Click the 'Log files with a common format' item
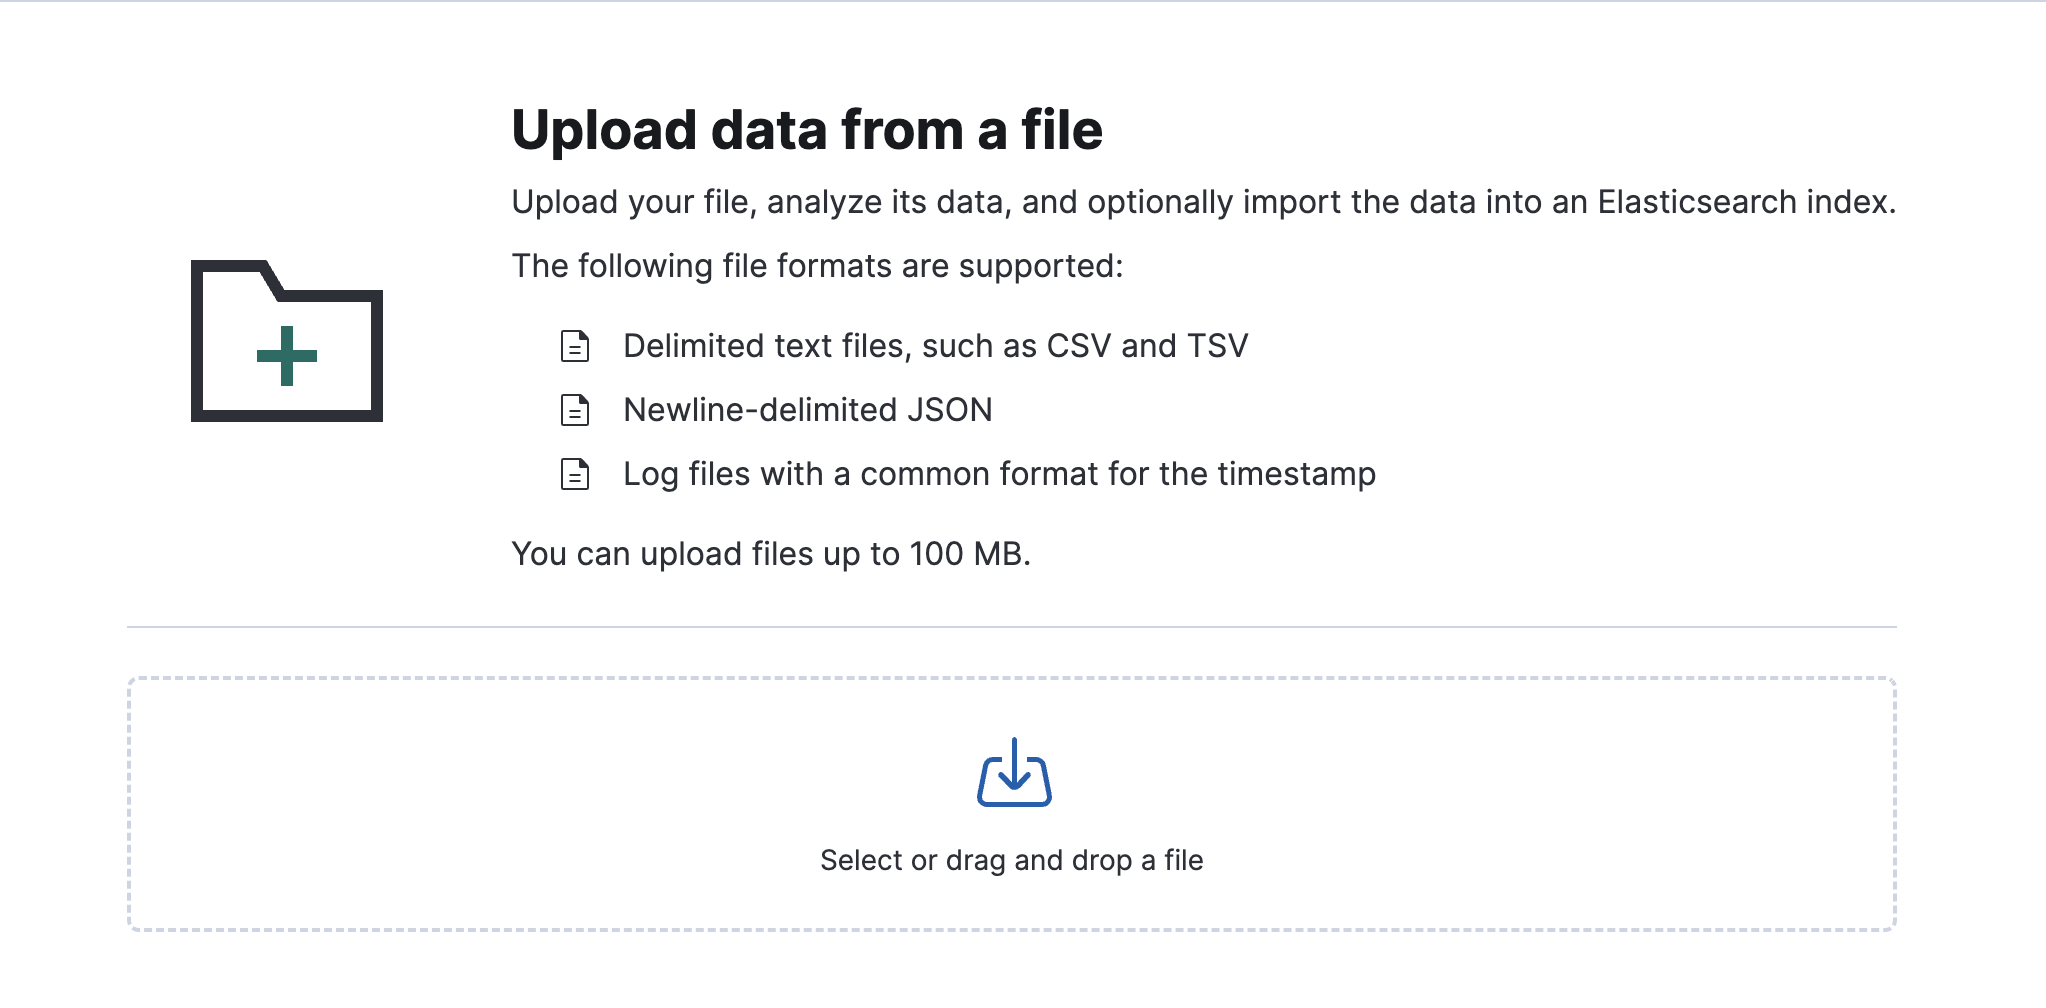This screenshot has width=2046, height=1008. [x=999, y=474]
